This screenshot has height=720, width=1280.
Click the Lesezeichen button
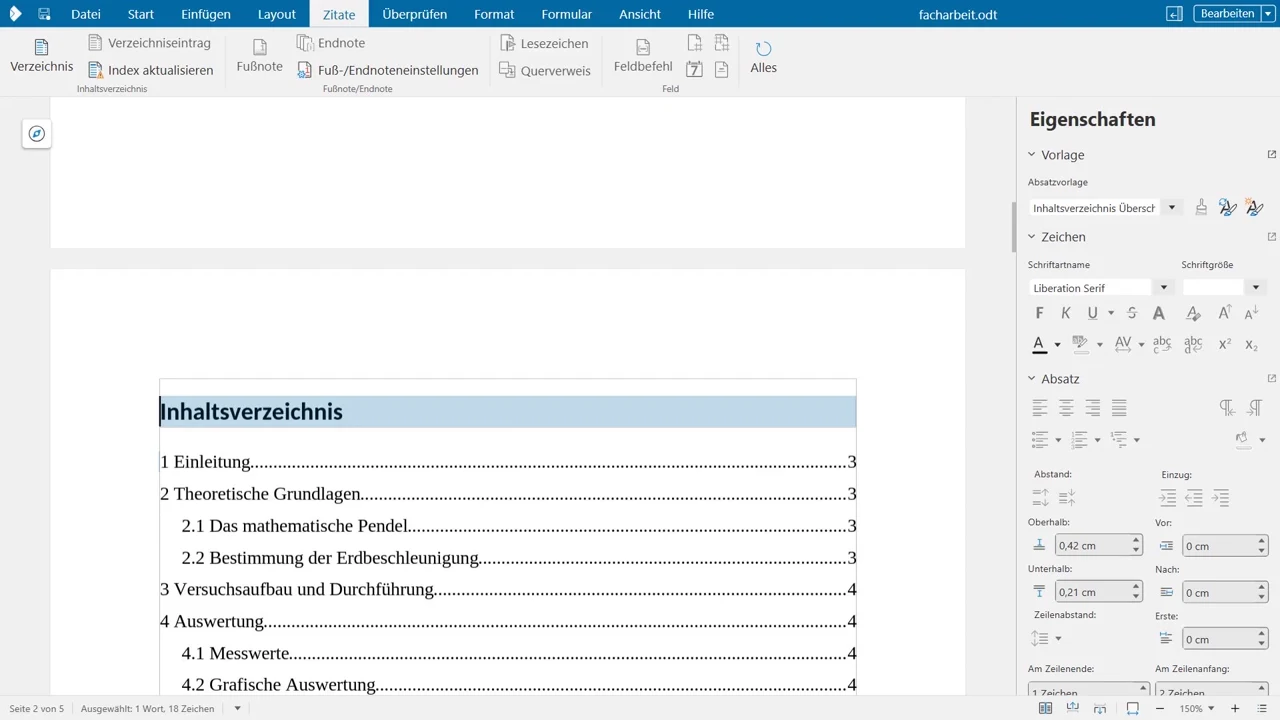click(x=545, y=43)
